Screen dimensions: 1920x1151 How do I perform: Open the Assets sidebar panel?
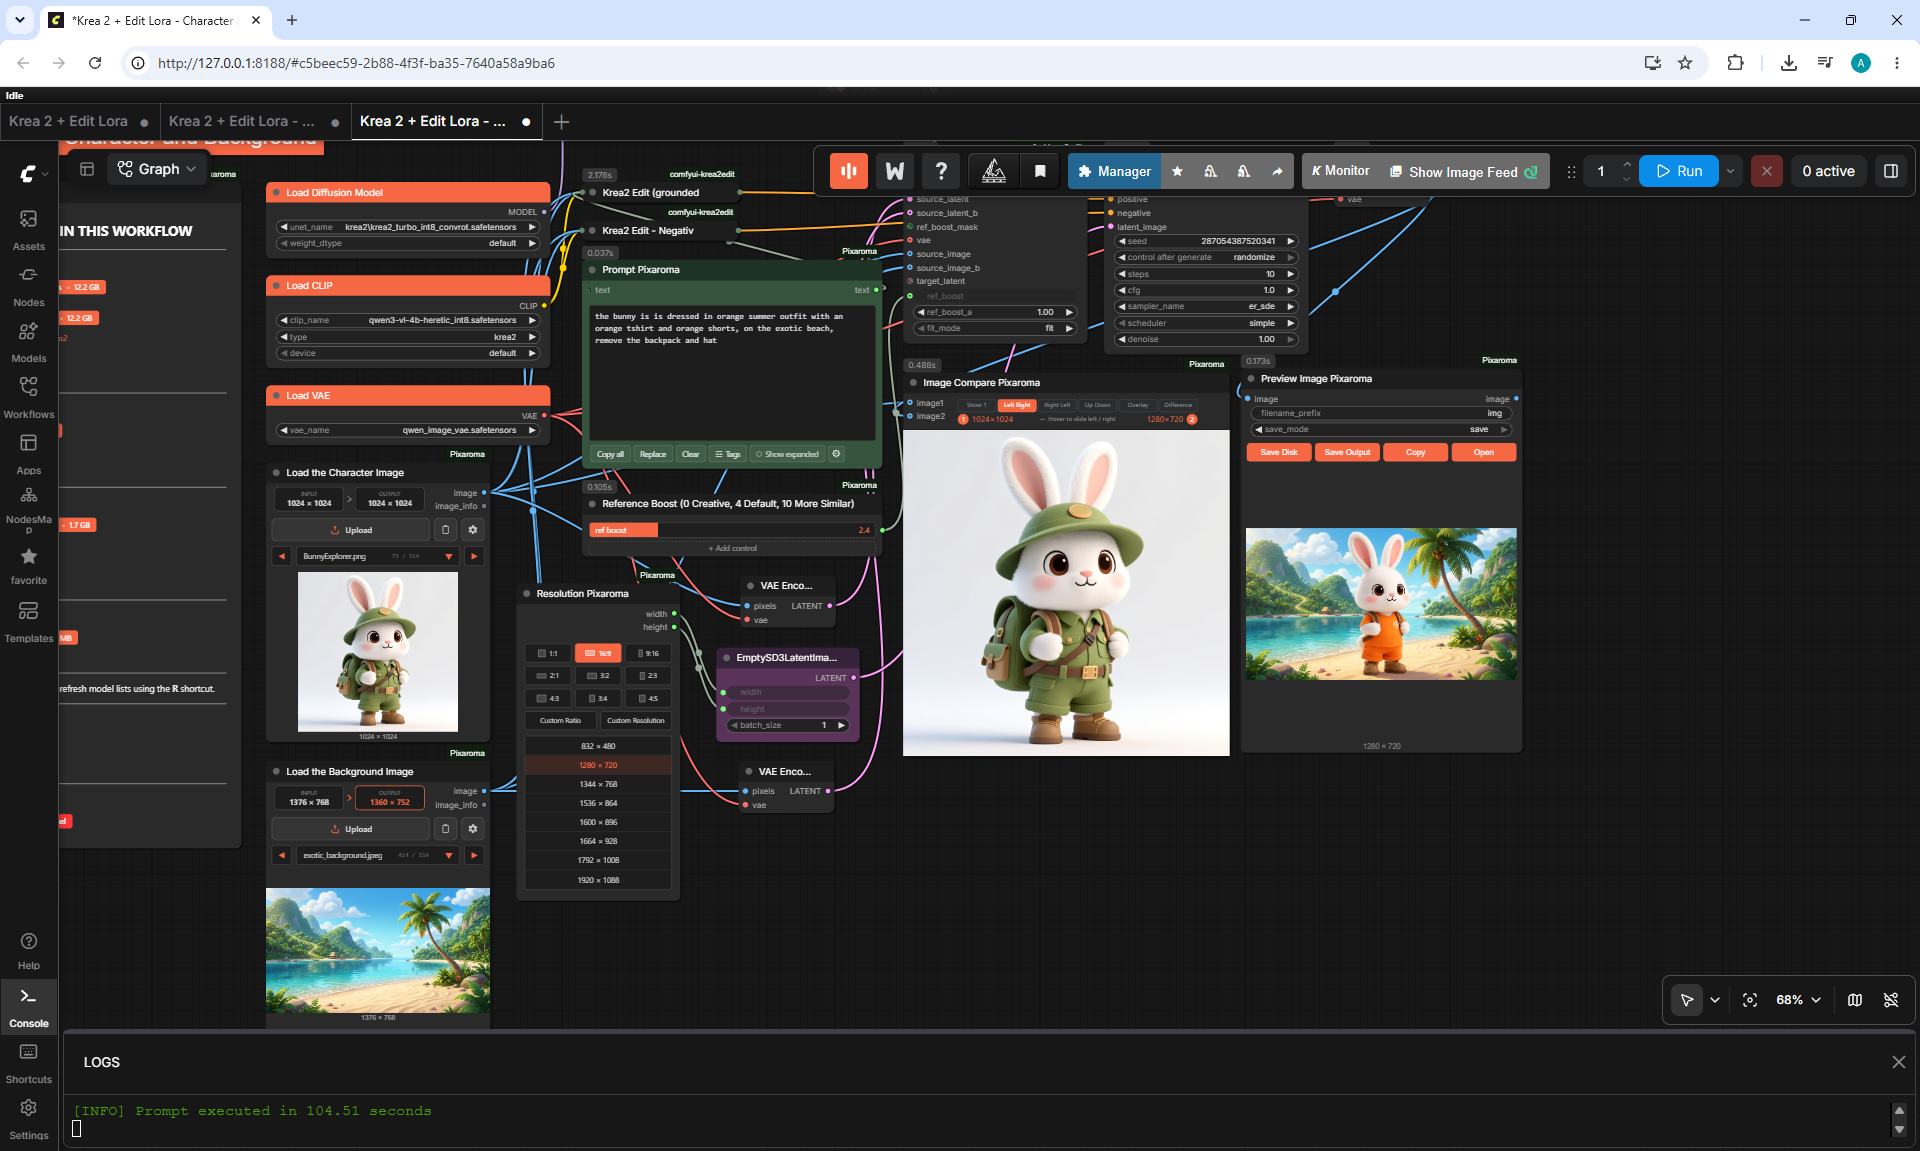pos(28,229)
